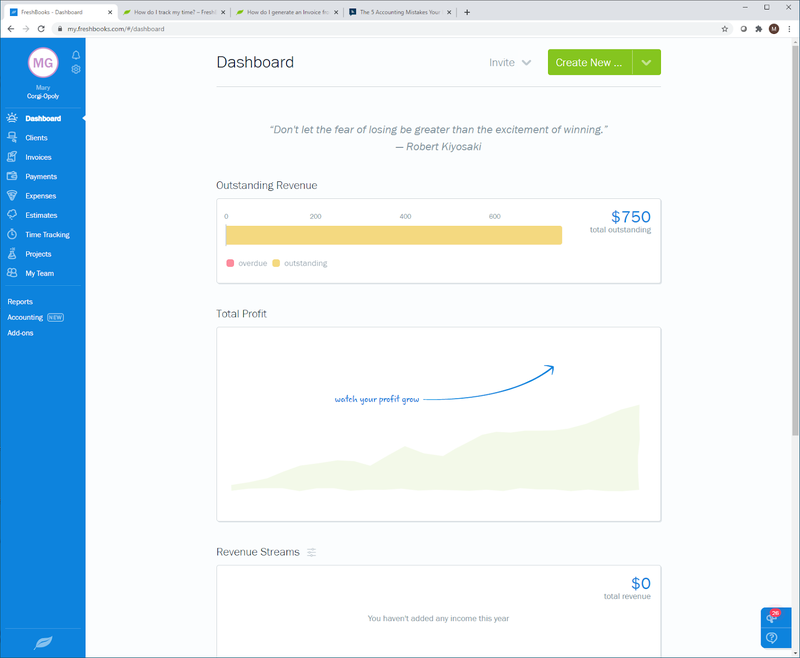Go to Dashboard in sidebar
The height and width of the screenshot is (658, 800).
pyautogui.click(x=43, y=118)
